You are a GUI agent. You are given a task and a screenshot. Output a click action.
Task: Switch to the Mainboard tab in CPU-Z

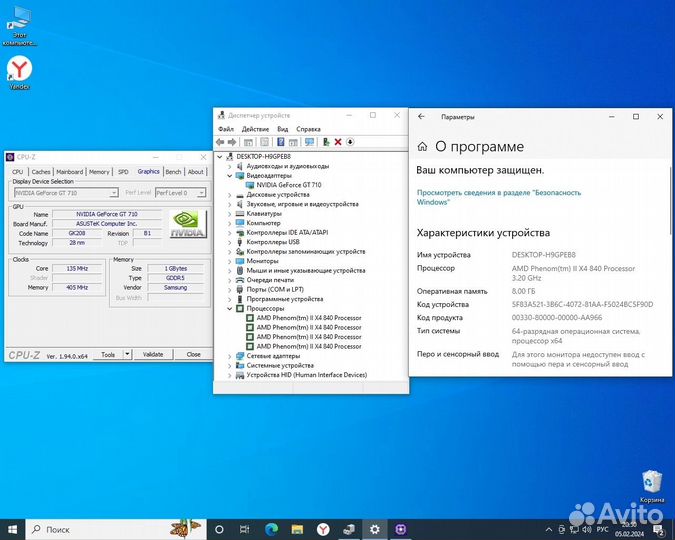point(70,172)
